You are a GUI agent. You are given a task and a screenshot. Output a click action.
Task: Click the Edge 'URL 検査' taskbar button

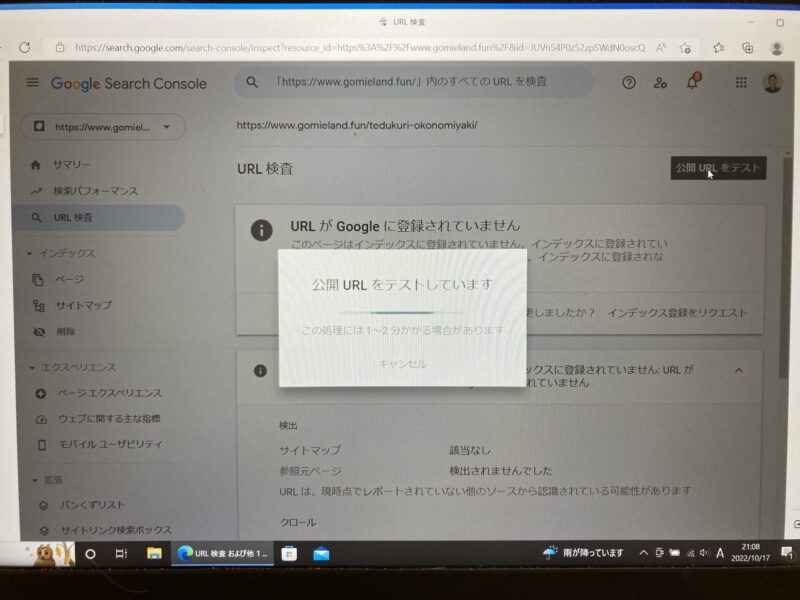223,554
